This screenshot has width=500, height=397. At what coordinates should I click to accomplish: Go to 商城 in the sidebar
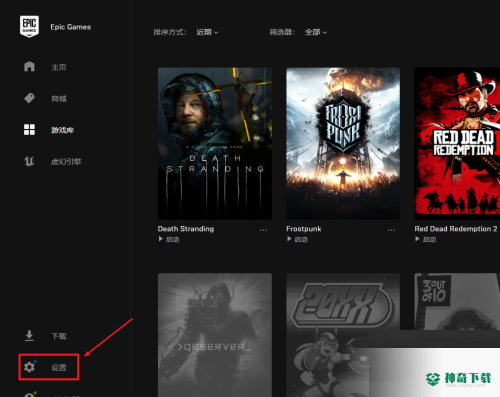[59, 99]
